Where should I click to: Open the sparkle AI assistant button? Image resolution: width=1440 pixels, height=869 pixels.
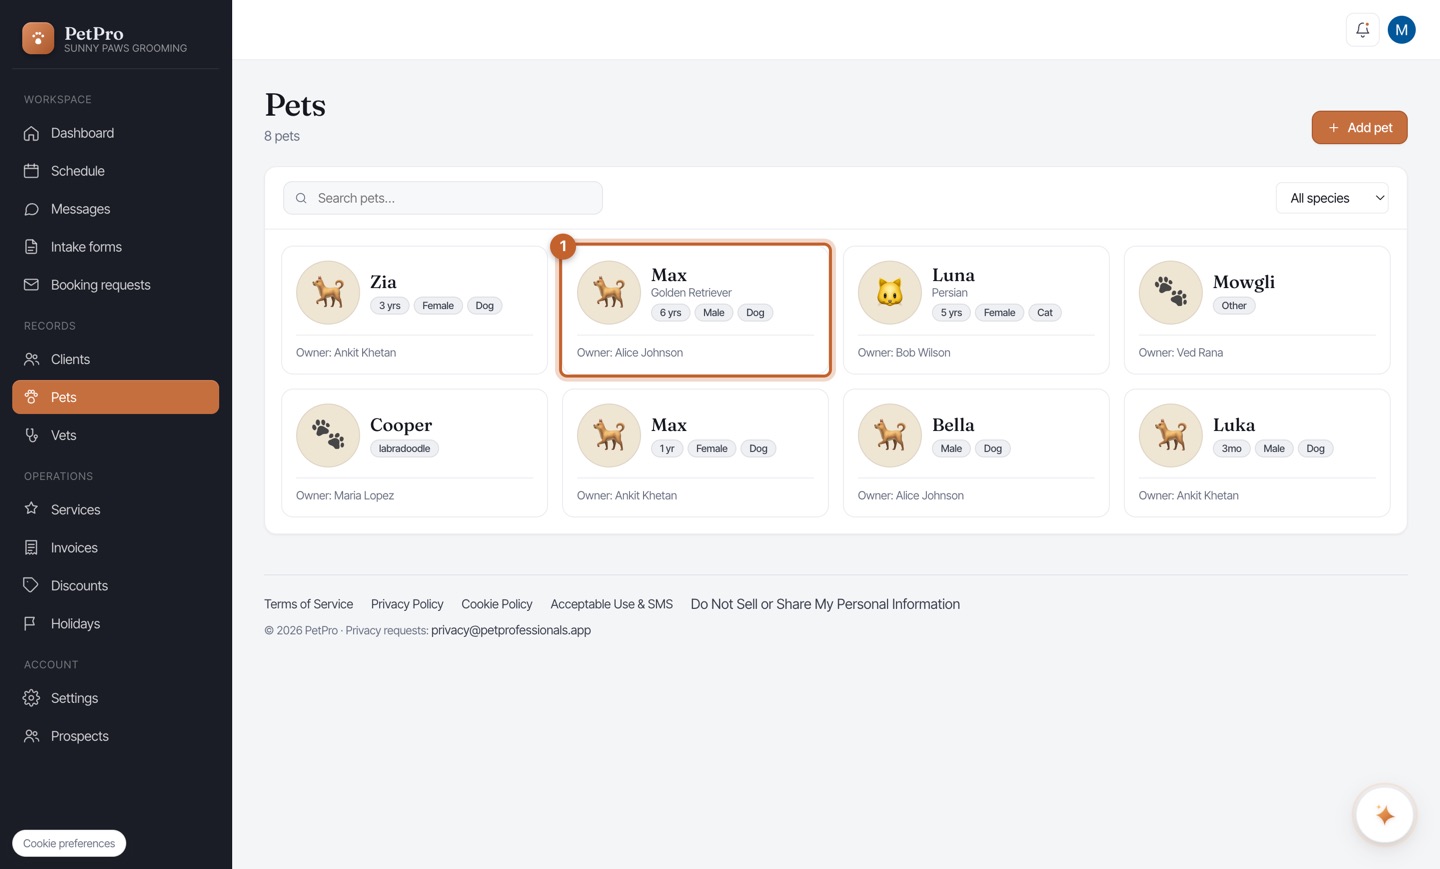[1384, 815]
